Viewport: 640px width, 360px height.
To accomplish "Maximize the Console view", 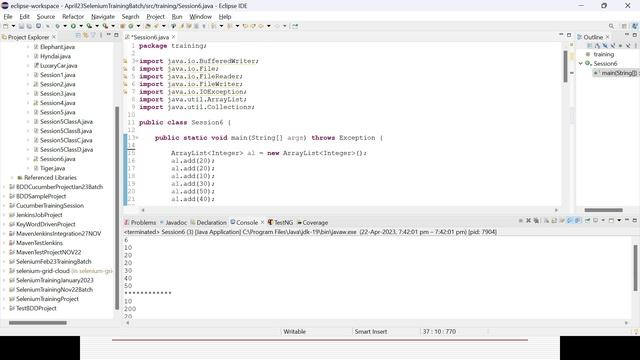I will pos(634,220).
